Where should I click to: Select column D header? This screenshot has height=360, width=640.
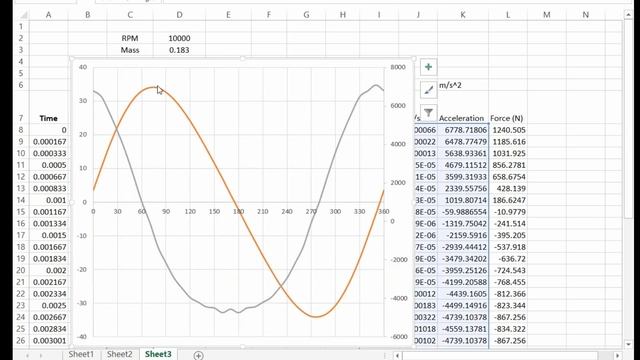(x=179, y=15)
